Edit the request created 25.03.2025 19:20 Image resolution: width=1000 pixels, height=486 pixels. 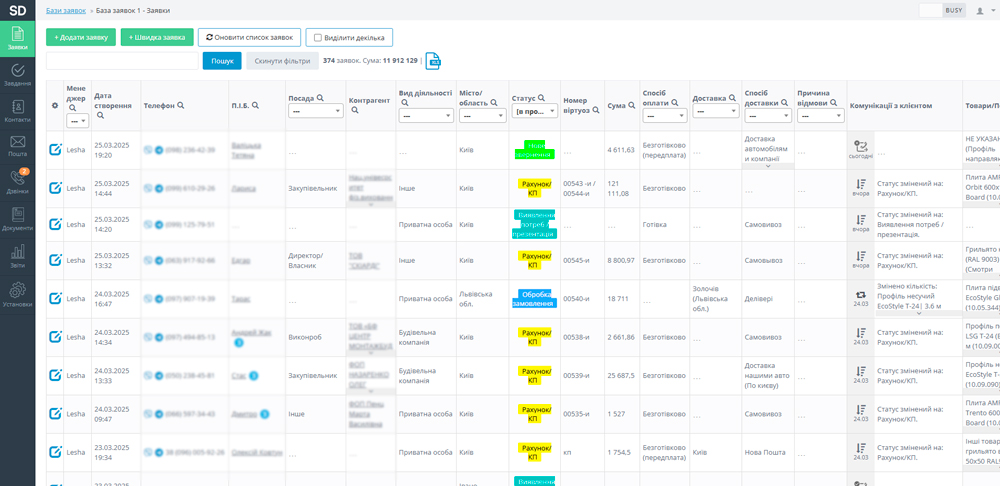point(55,150)
